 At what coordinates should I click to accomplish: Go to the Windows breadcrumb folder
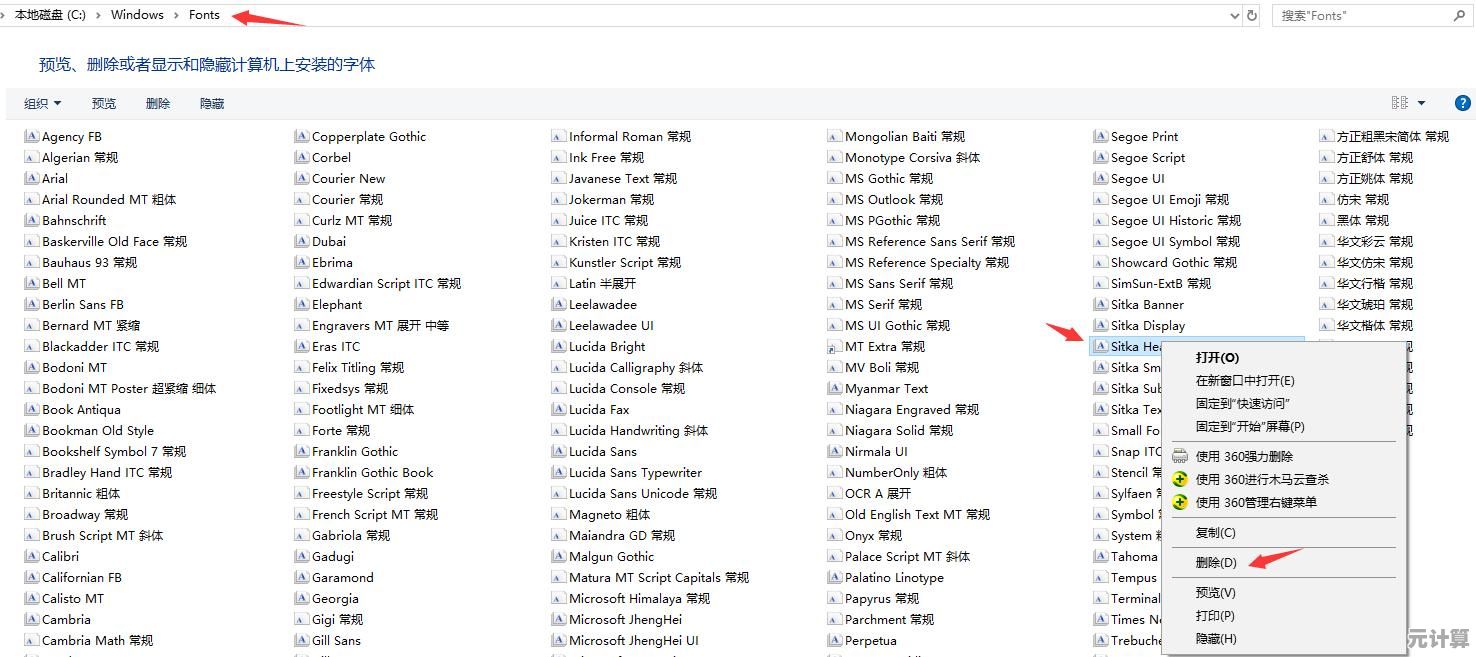click(137, 15)
